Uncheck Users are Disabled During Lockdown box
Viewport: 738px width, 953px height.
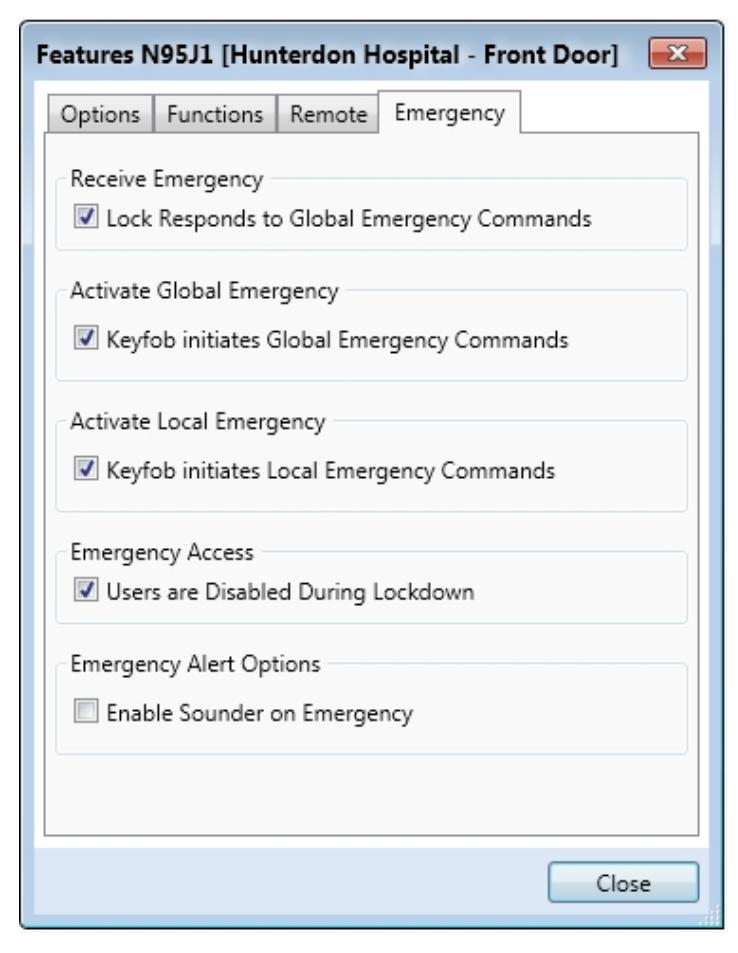(86, 590)
